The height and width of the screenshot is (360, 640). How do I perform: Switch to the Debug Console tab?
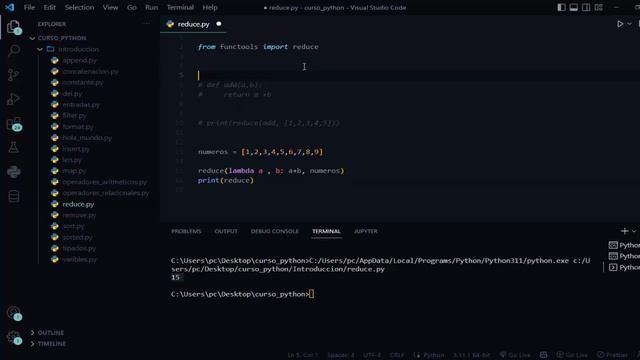[x=275, y=231]
